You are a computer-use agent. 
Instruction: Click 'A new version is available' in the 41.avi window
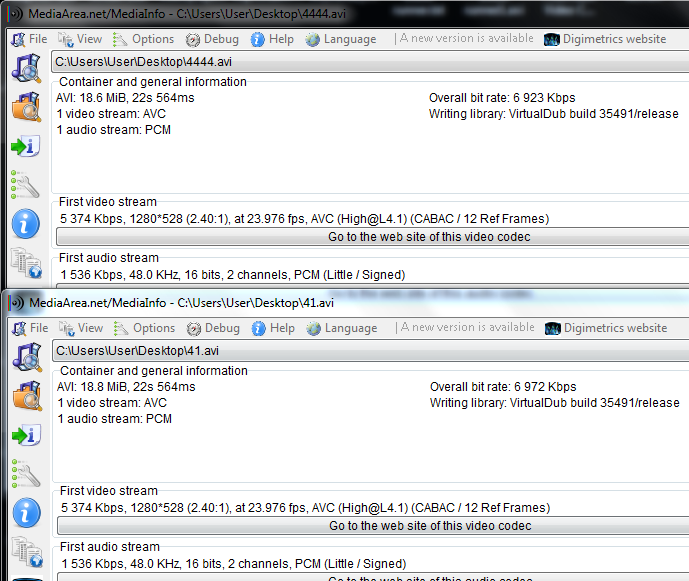[467, 327]
